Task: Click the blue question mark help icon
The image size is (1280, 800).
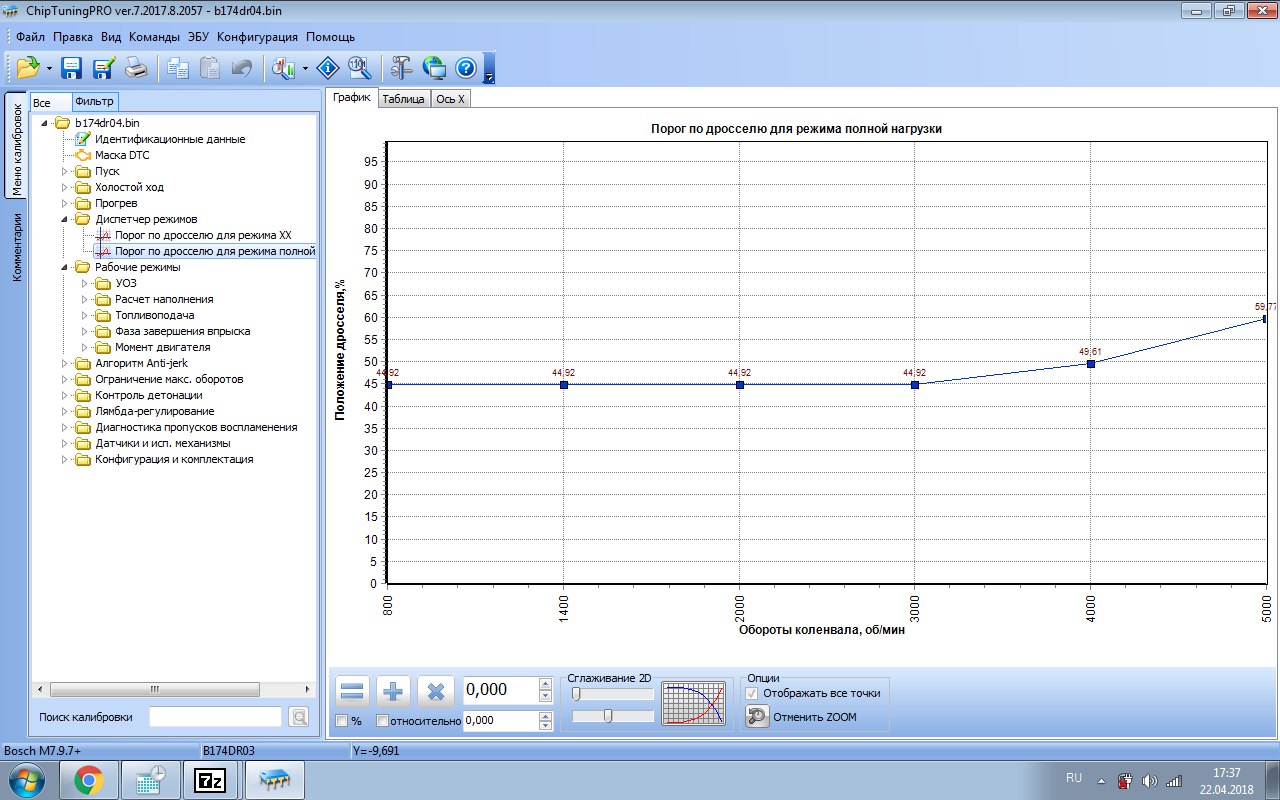Action: point(465,68)
